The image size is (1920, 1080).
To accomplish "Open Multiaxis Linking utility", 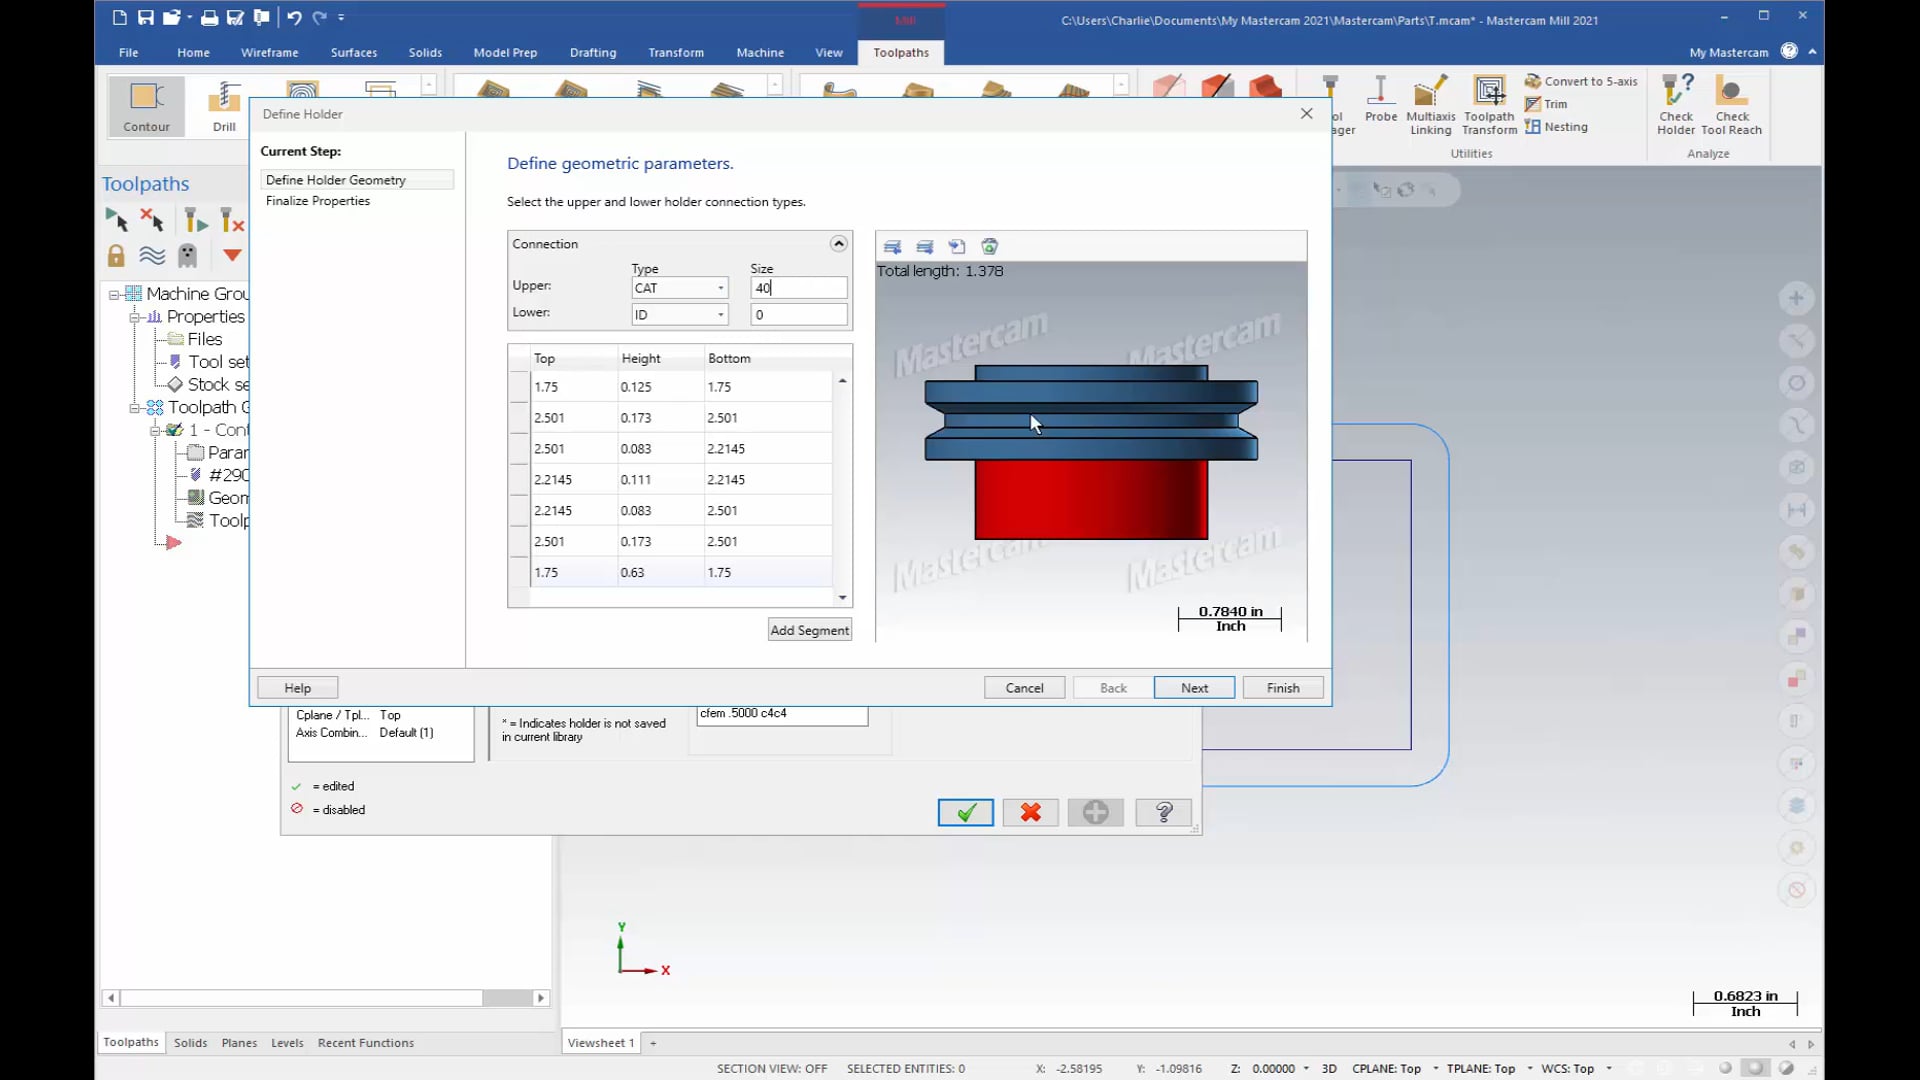I will pos(1431,105).
